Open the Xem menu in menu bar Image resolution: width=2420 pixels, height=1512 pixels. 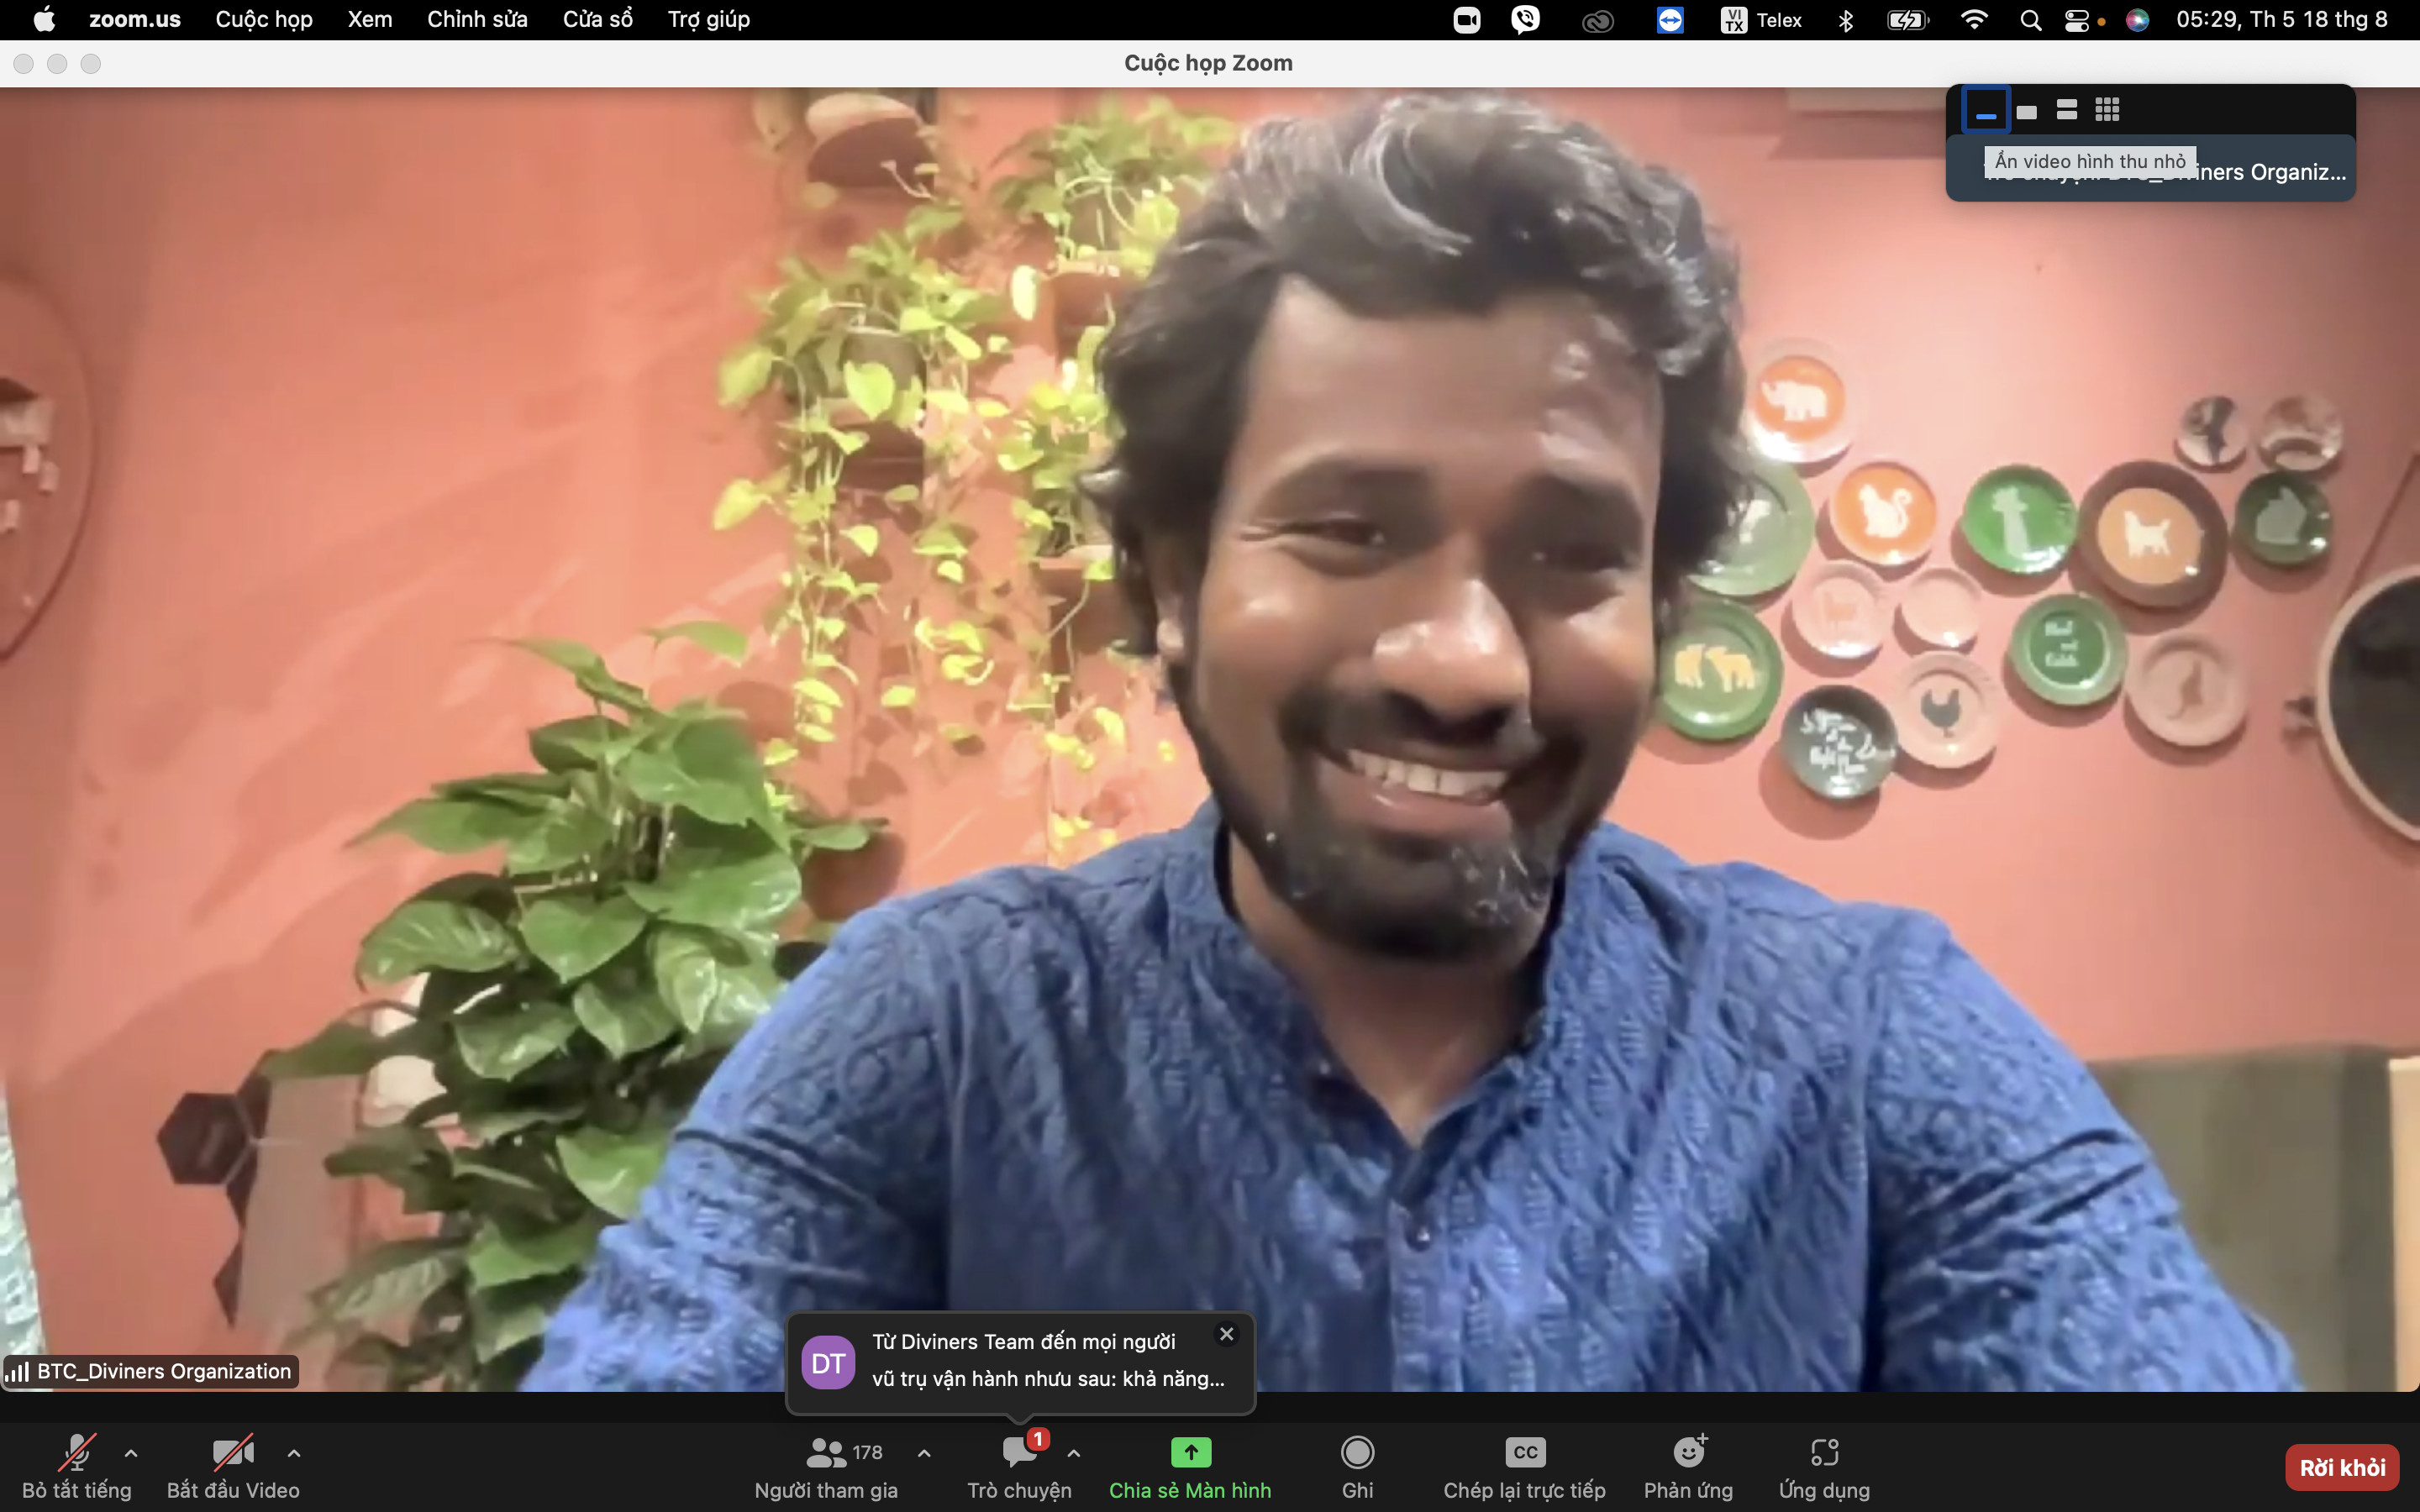[369, 20]
